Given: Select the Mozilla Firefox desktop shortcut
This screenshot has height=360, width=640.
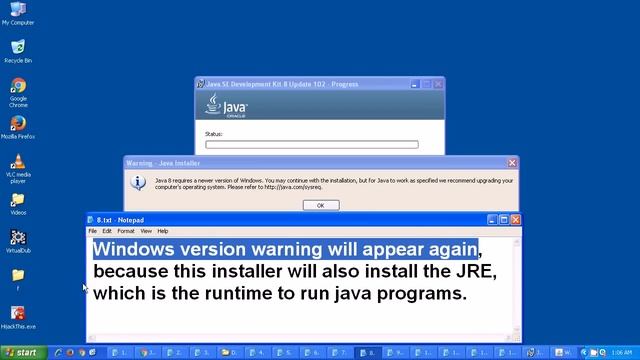Looking at the screenshot, I should tap(18, 127).
